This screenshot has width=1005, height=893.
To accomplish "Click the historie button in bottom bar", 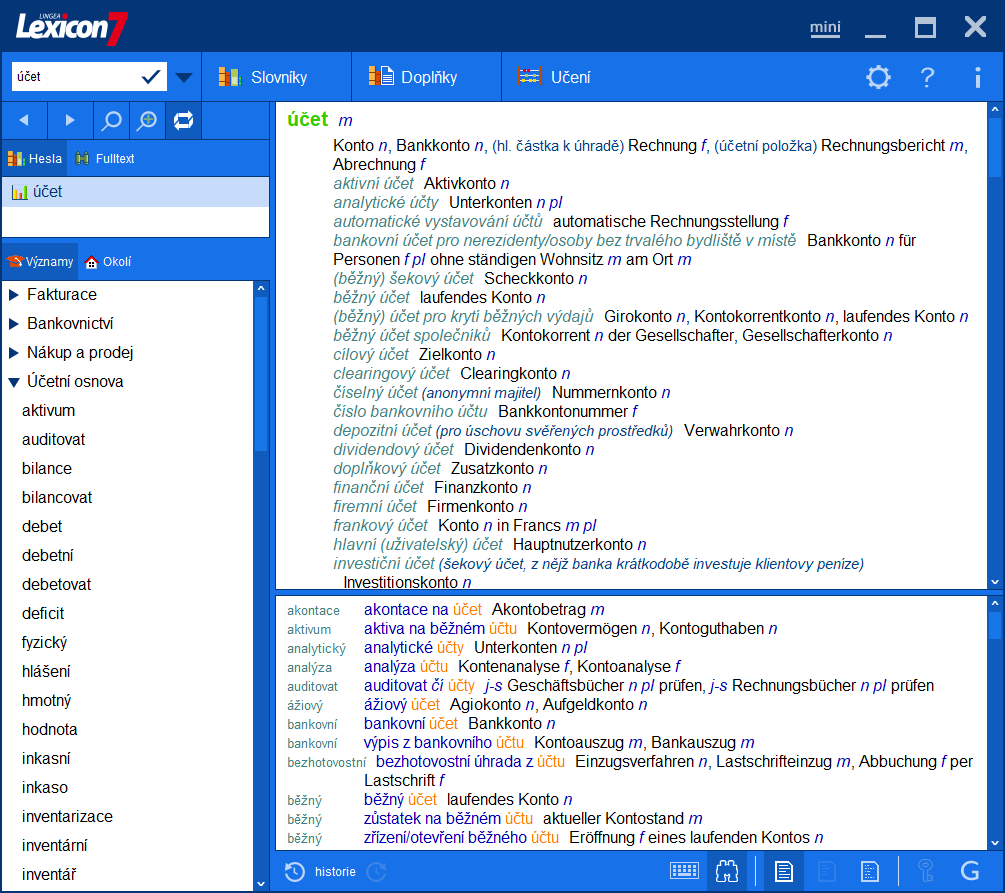I will pyautogui.click(x=334, y=871).
